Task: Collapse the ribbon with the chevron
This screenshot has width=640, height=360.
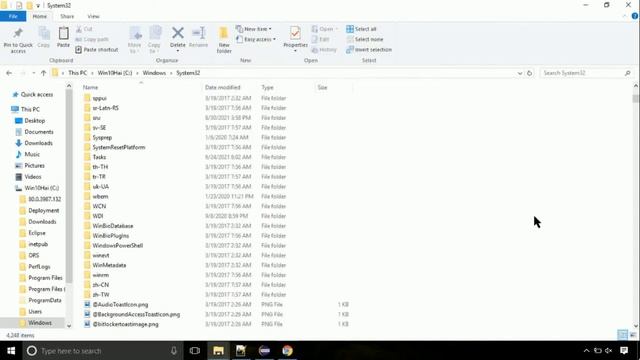Action: [624, 16]
